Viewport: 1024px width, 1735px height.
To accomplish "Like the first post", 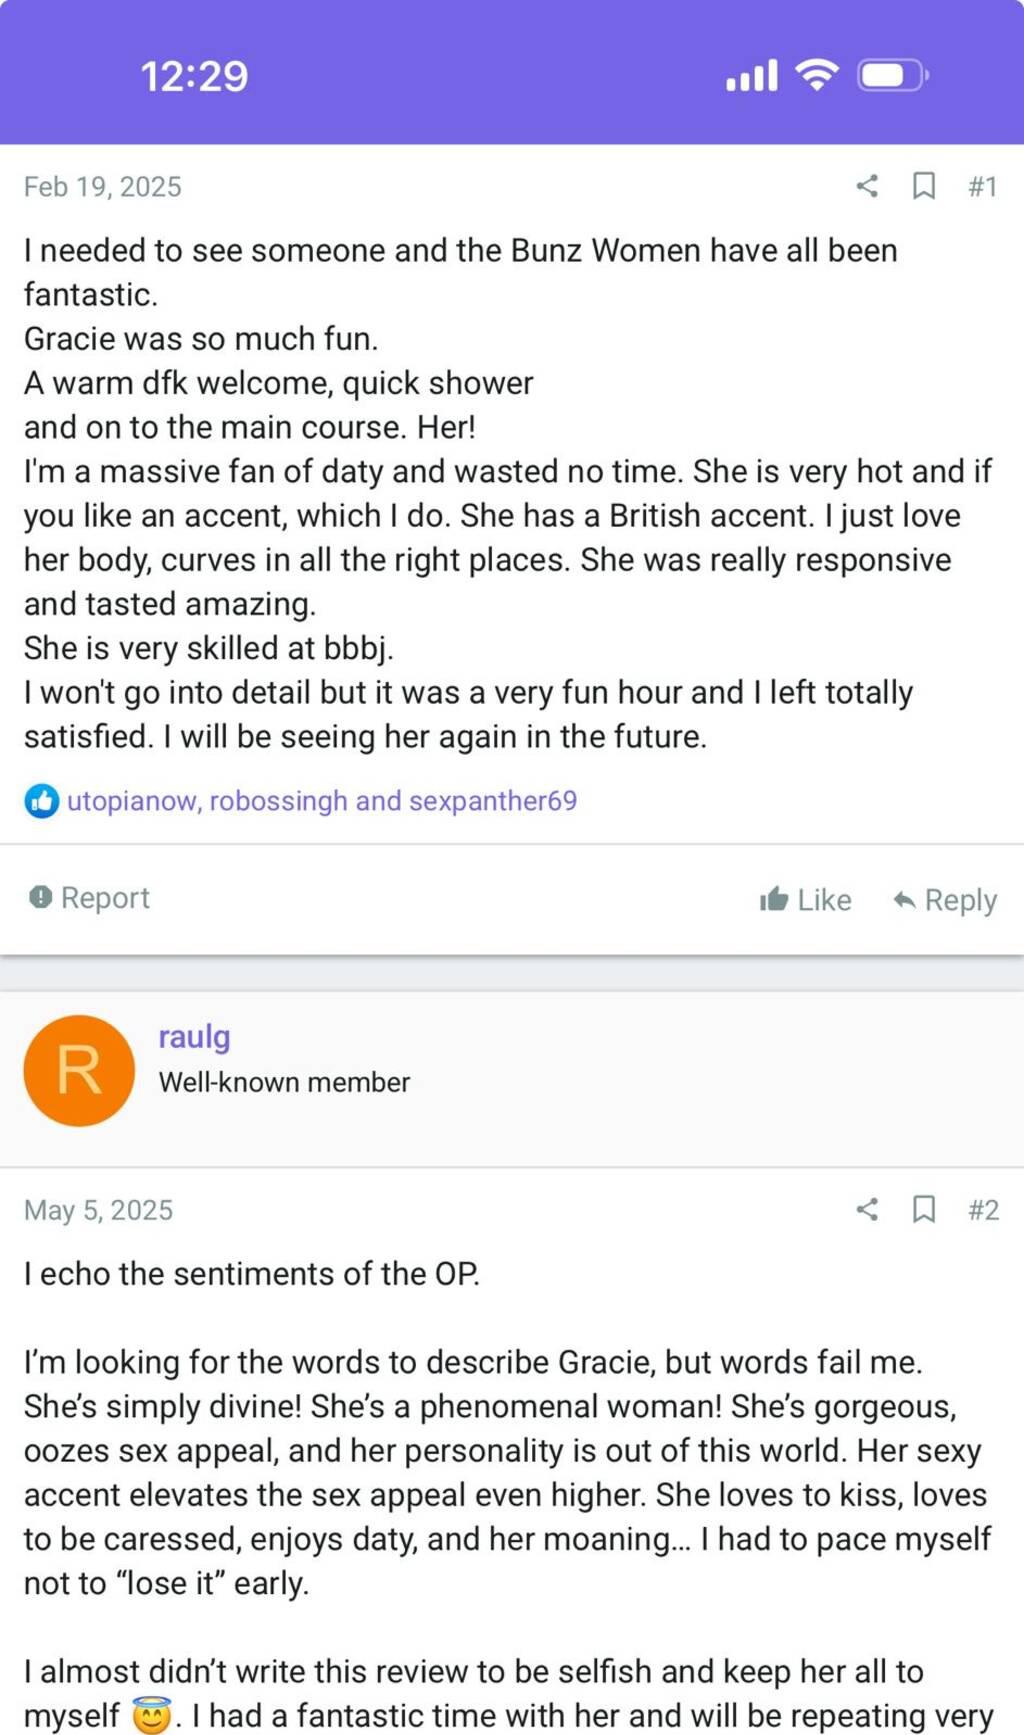I will point(806,900).
